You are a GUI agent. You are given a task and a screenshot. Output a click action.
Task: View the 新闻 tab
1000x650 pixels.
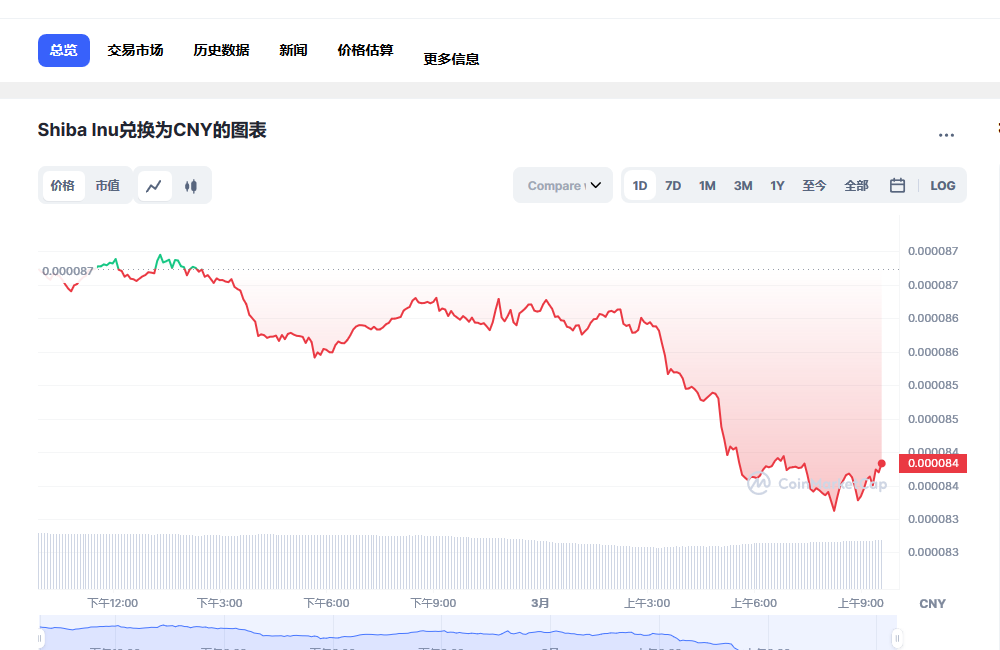tap(293, 50)
